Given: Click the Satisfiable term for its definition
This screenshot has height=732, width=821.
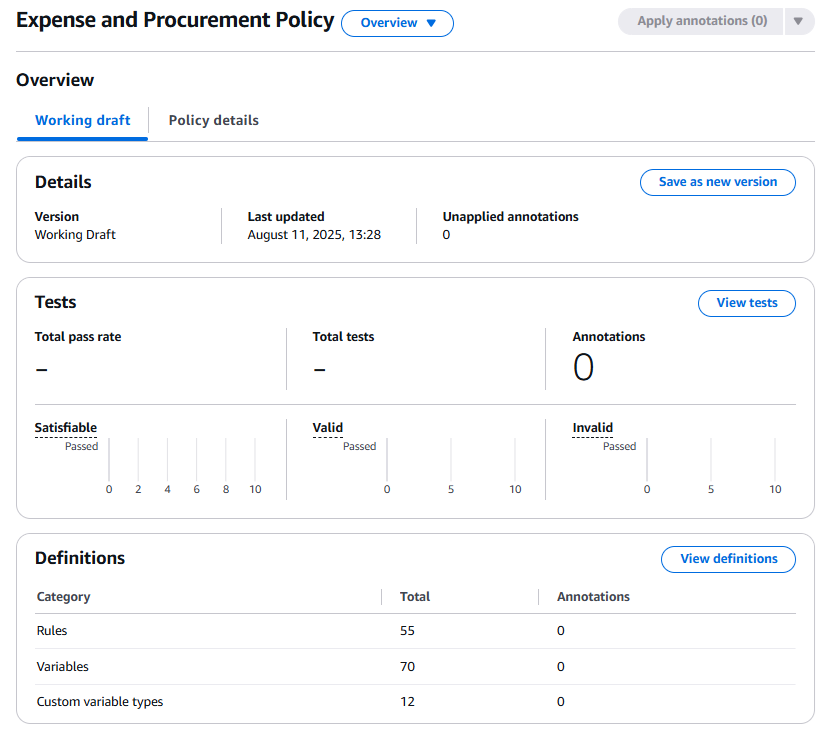Looking at the screenshot, I should point(65,427).
